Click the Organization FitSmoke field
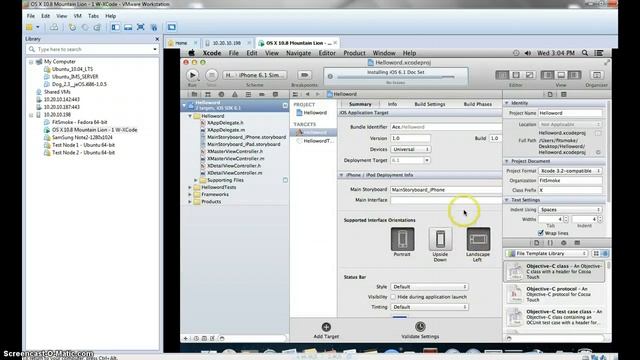 tap(570, 180)
